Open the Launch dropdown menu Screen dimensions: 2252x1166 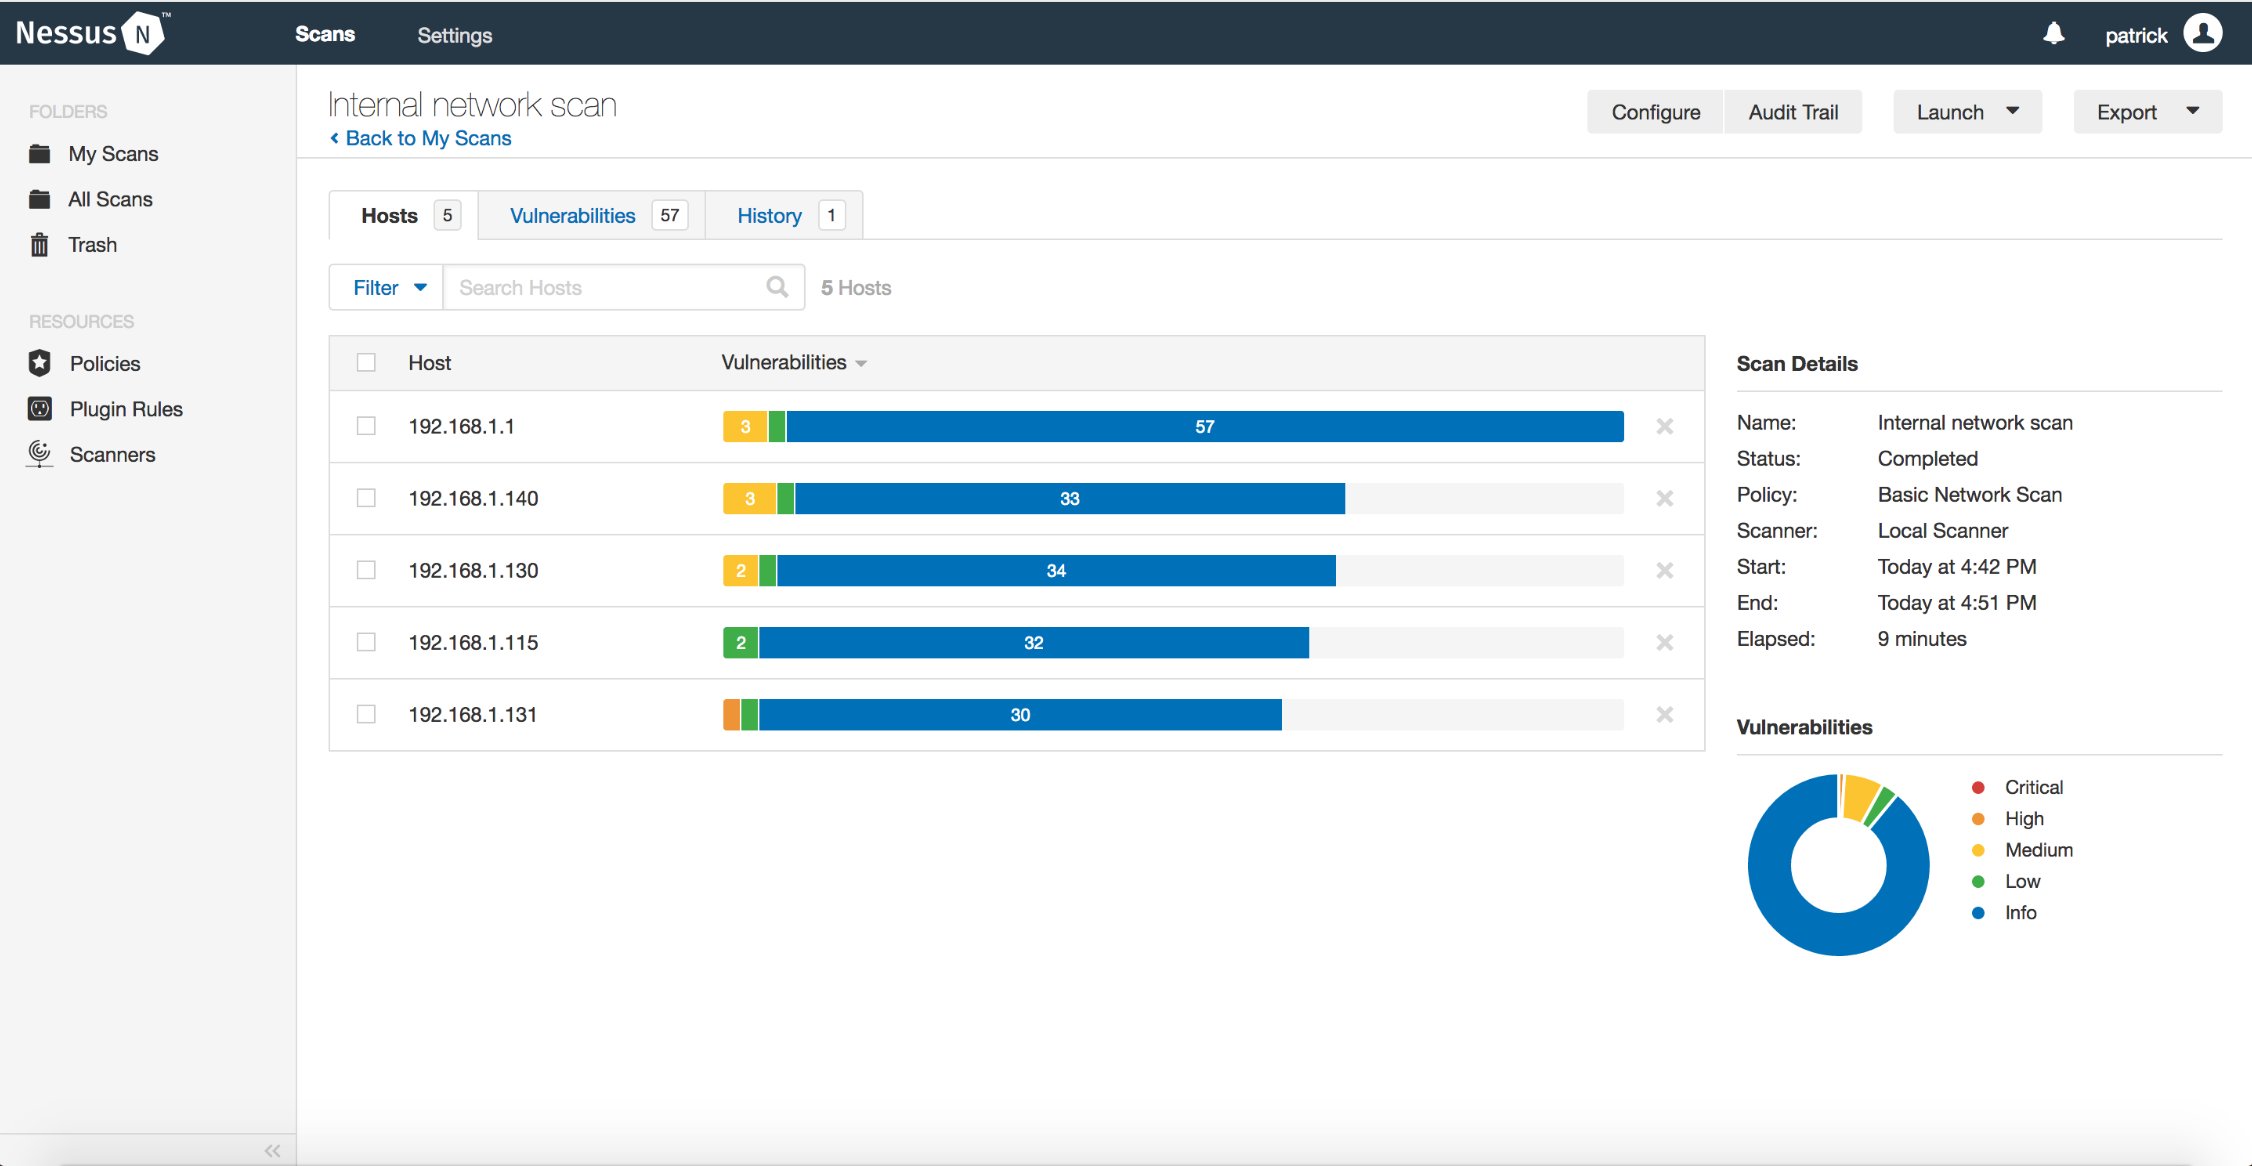1966,112
